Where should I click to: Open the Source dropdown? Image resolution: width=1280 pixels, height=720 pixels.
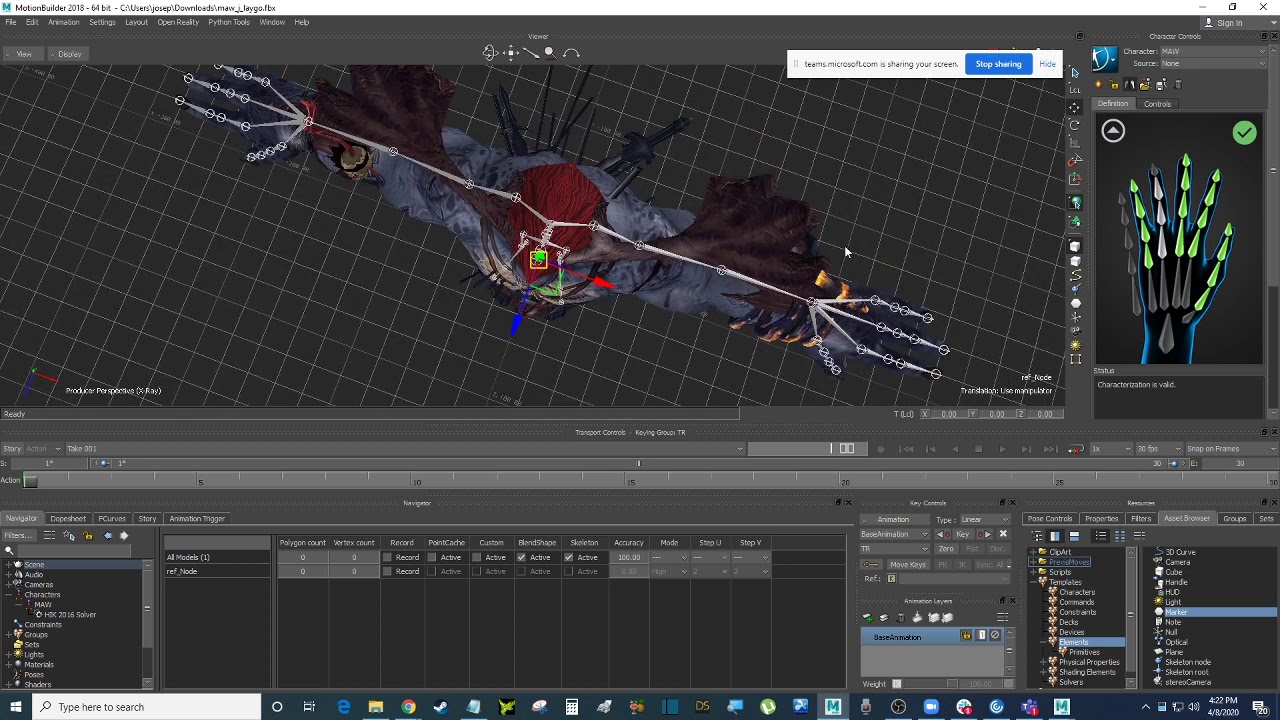pos(1213,63)
